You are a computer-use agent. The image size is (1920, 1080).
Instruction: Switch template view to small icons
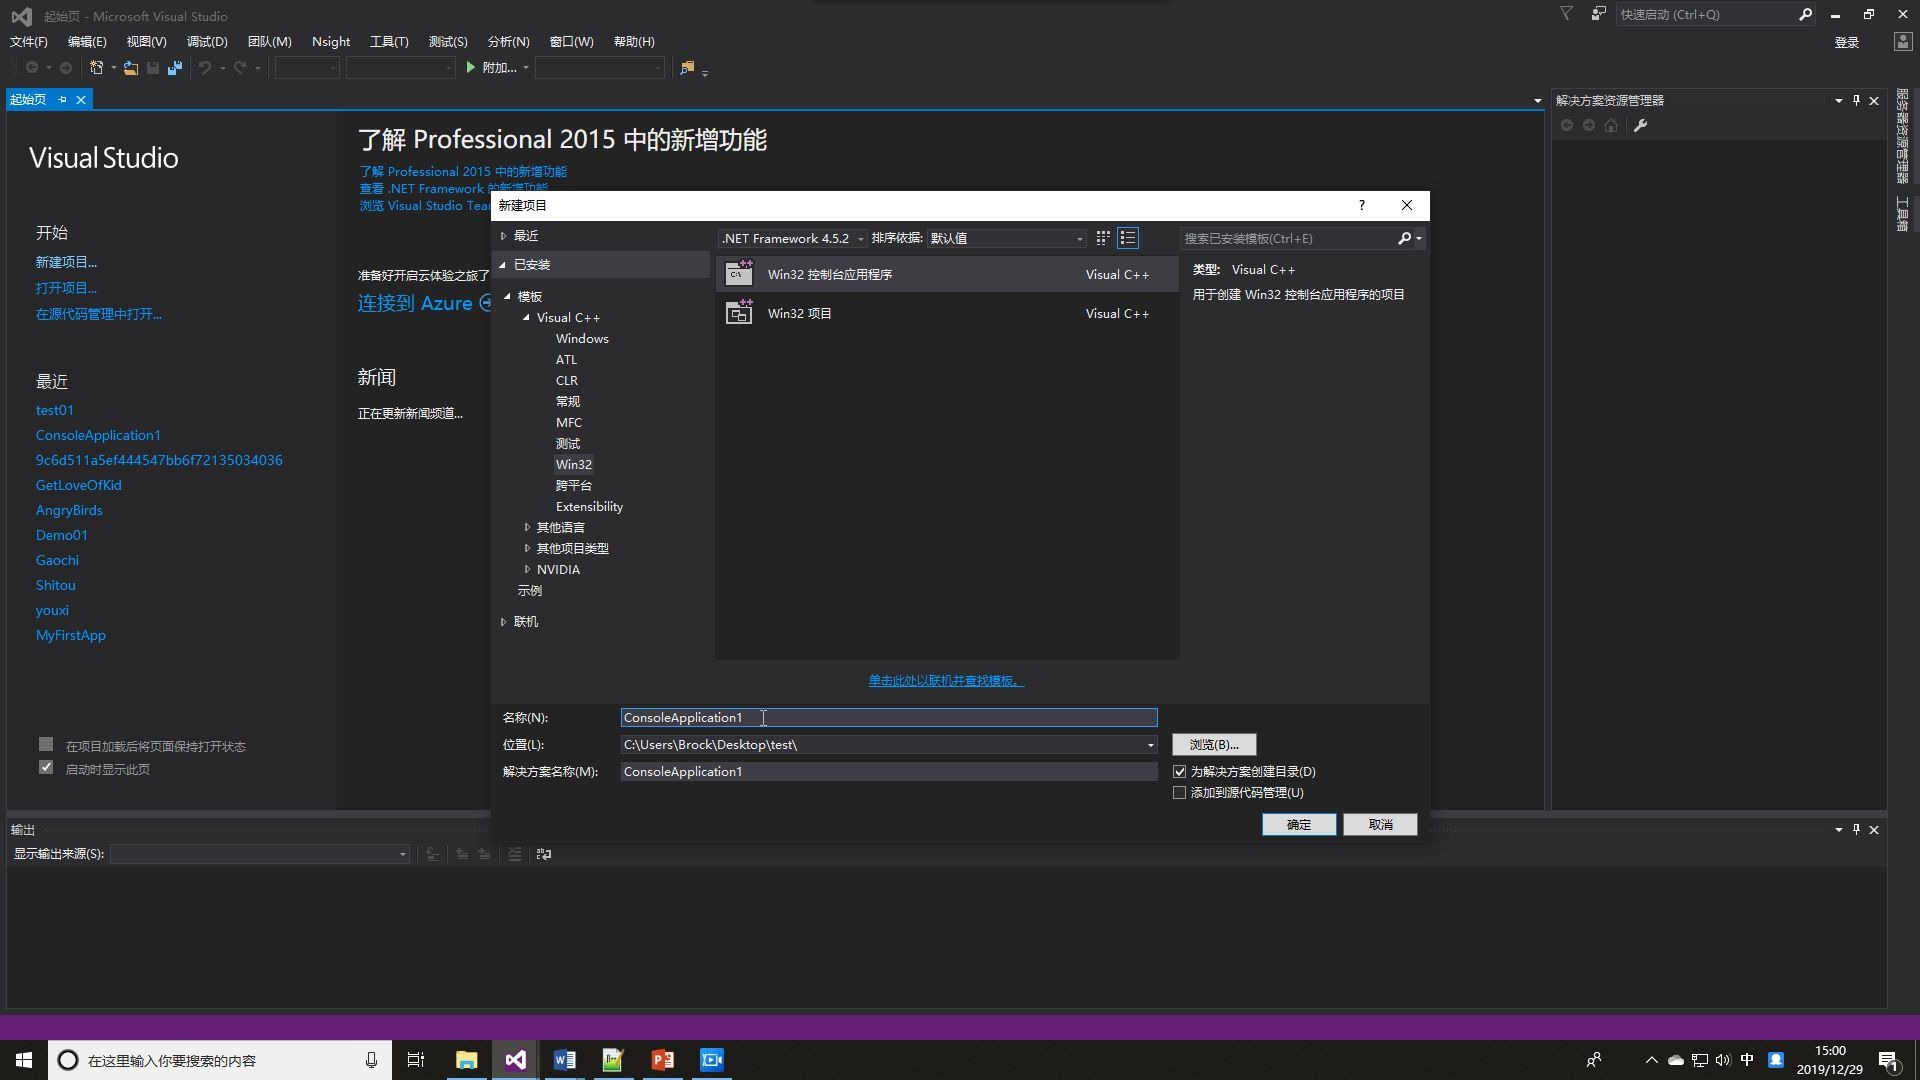pos(1102,238)
